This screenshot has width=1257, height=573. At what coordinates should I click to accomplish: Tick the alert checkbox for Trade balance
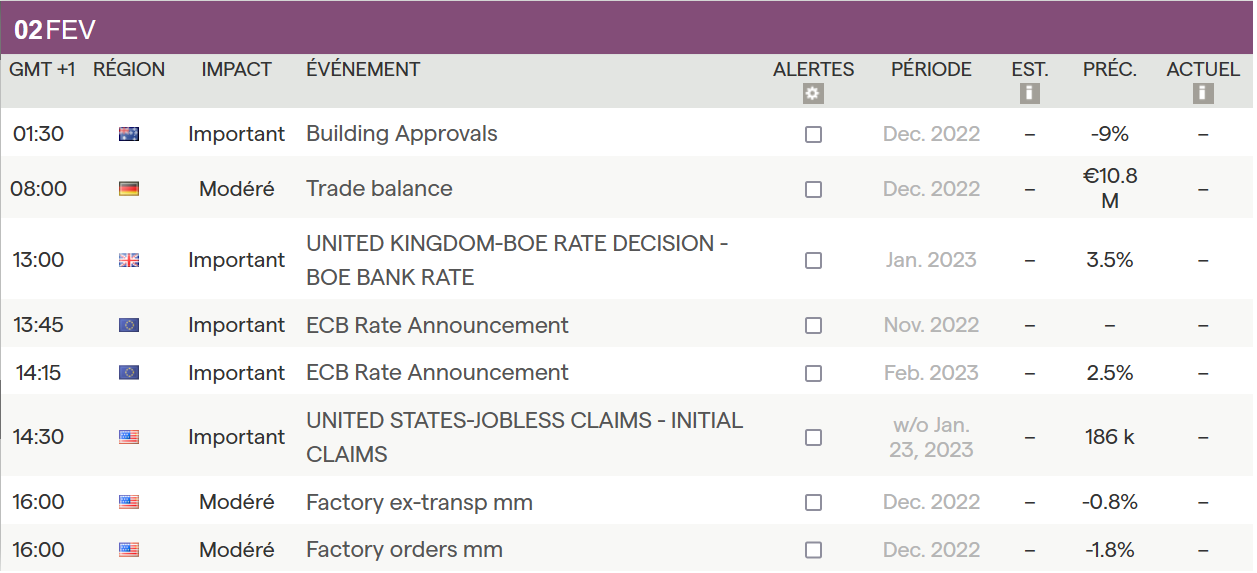813,189
